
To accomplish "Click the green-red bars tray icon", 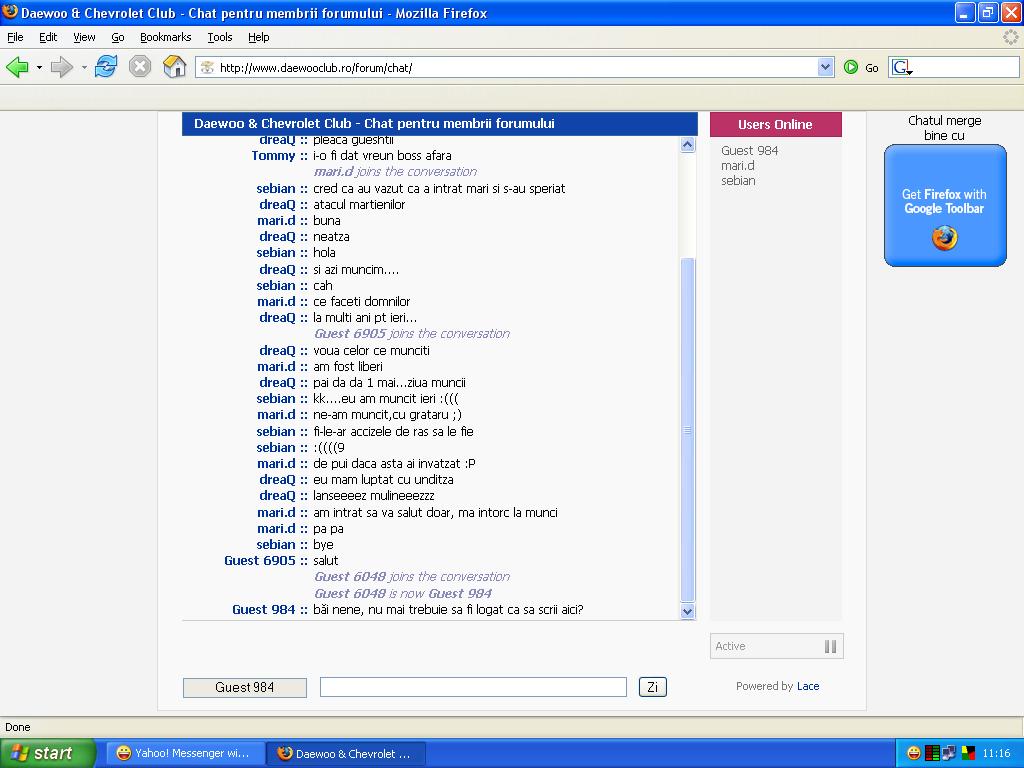I will (x=932, y=754).
